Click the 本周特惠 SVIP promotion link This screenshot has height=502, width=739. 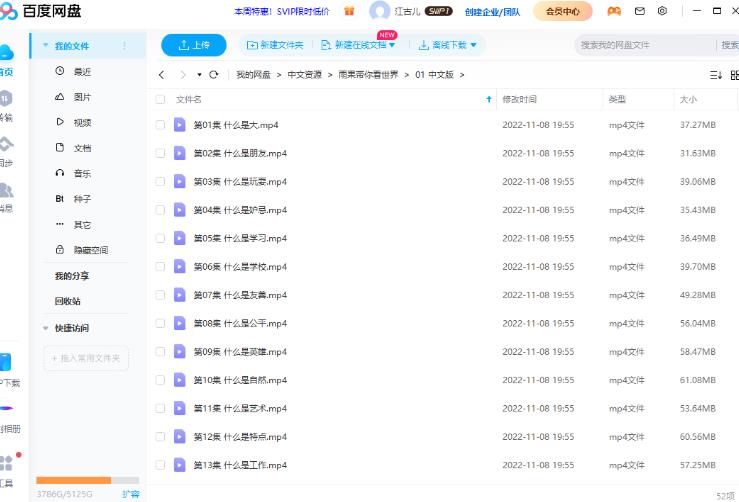(x=281, y=11)
